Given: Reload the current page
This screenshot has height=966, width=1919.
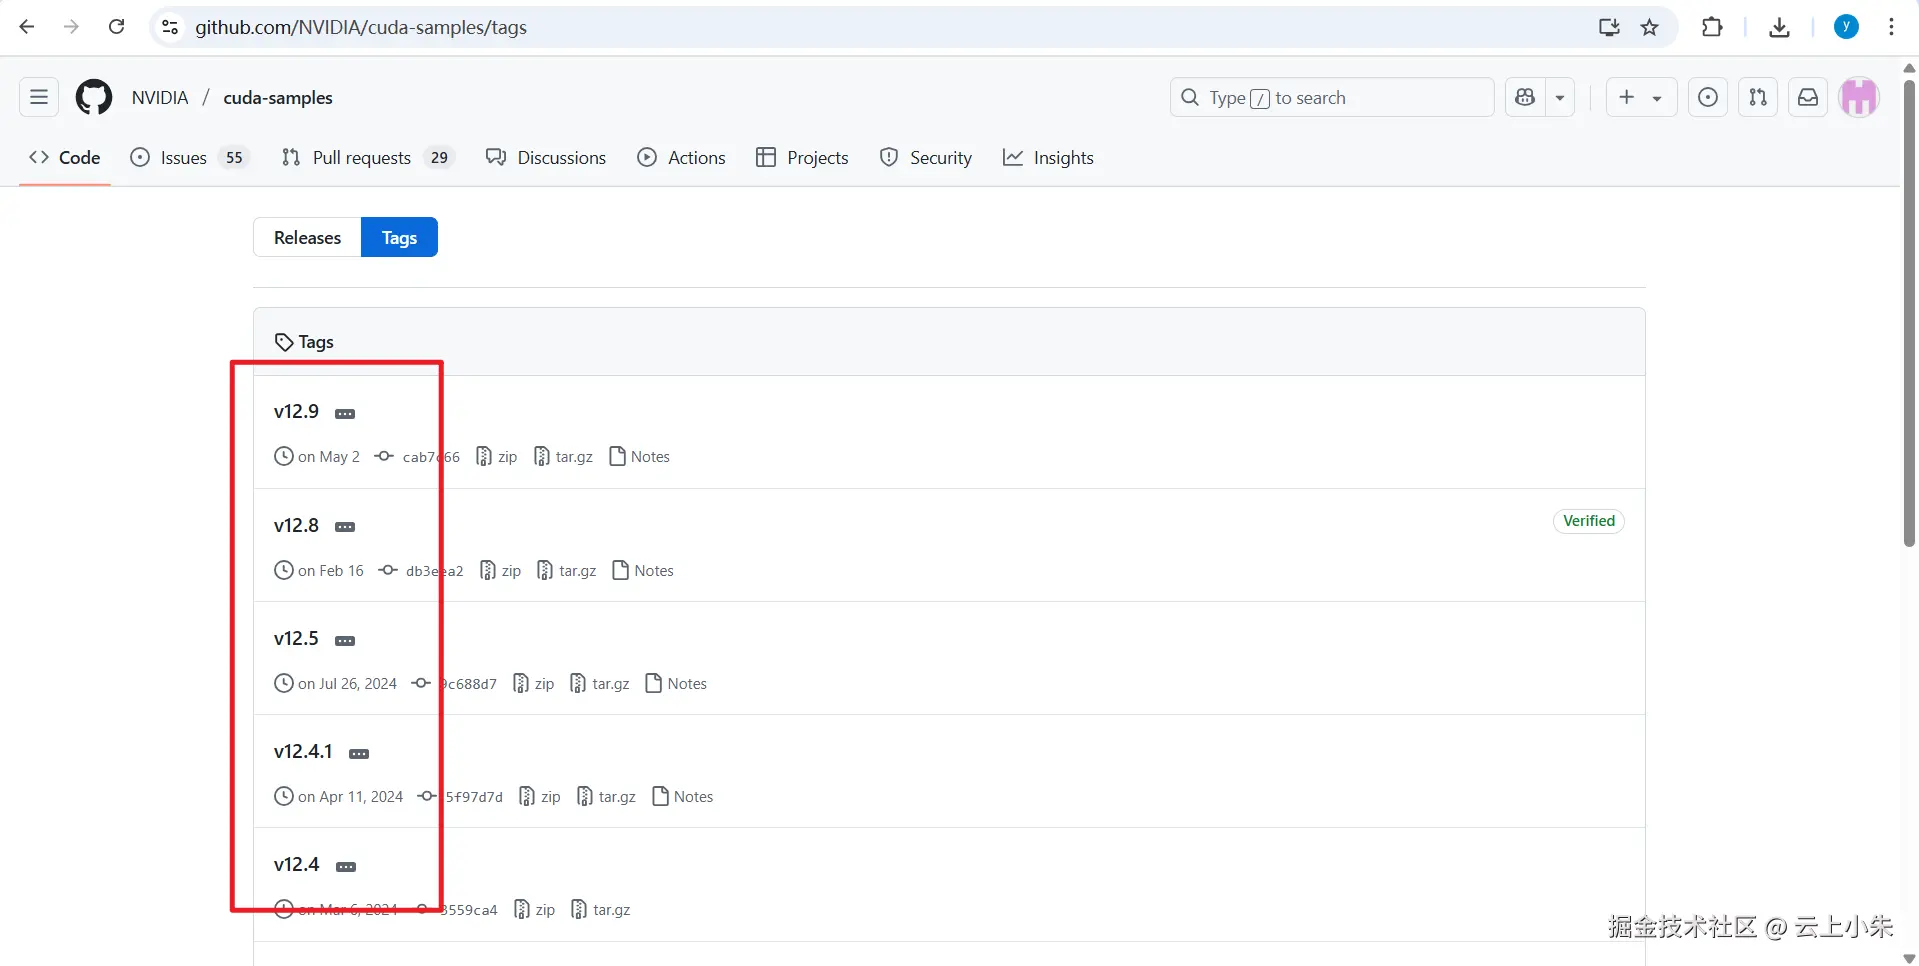Looking at the screenshot, I should (x=116, y=27).
